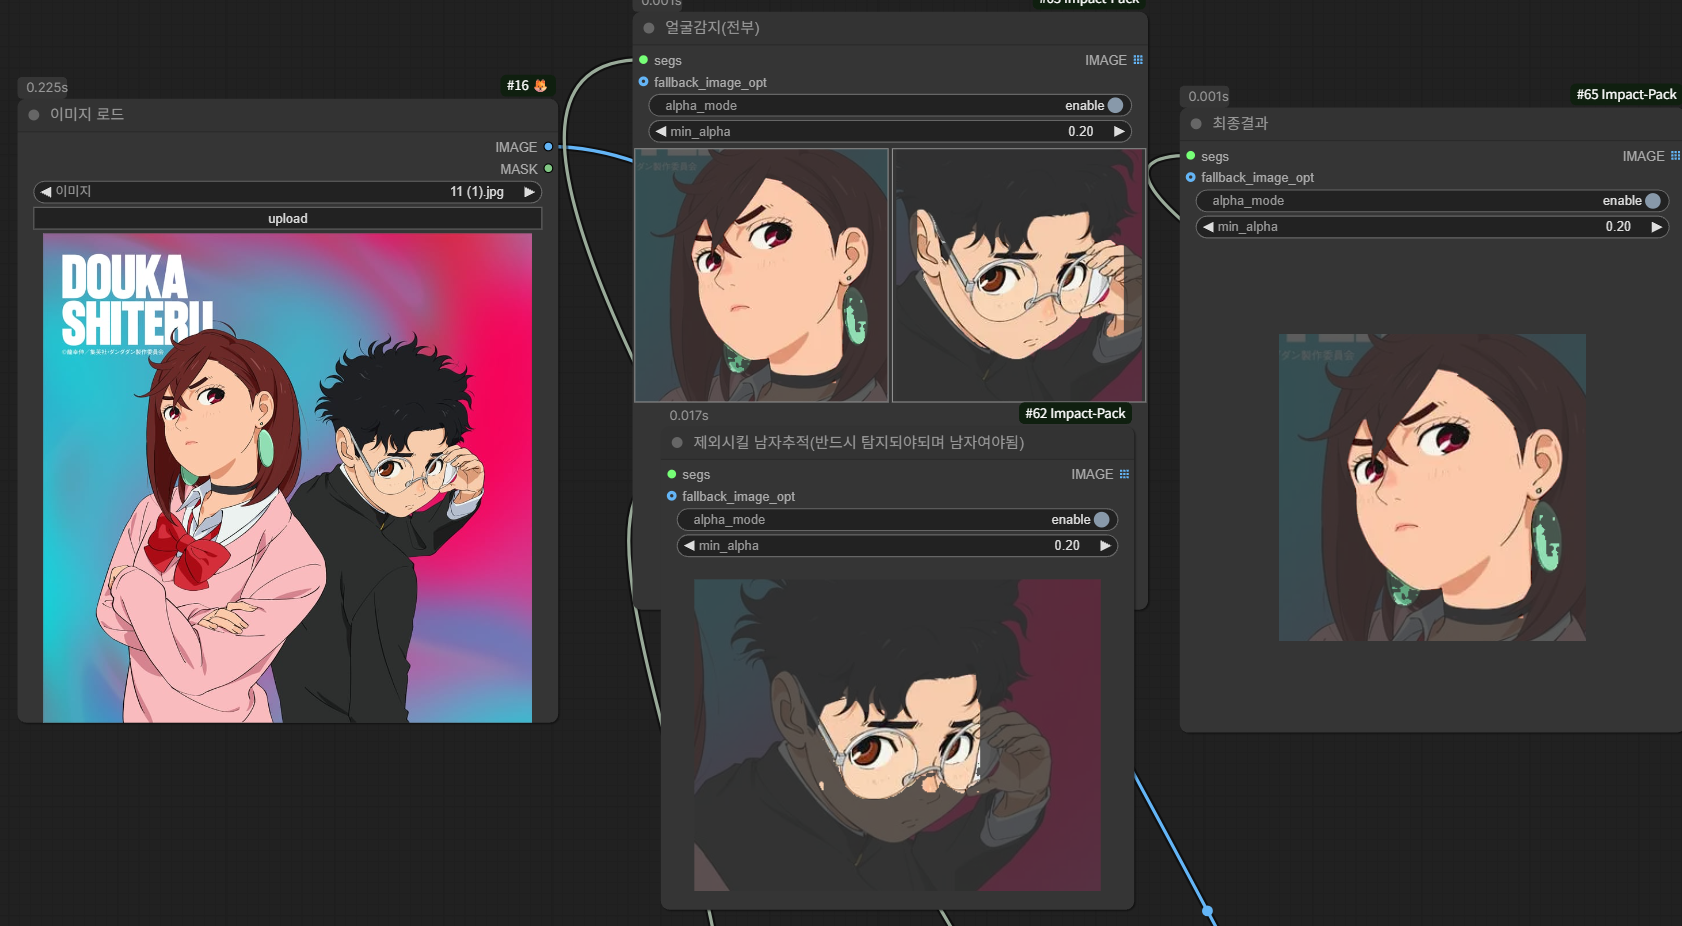Decrease min_alpha in 최종결과 node
Screen dimensions: 1682x926
pyautogui.click(x=1208, y=227)
